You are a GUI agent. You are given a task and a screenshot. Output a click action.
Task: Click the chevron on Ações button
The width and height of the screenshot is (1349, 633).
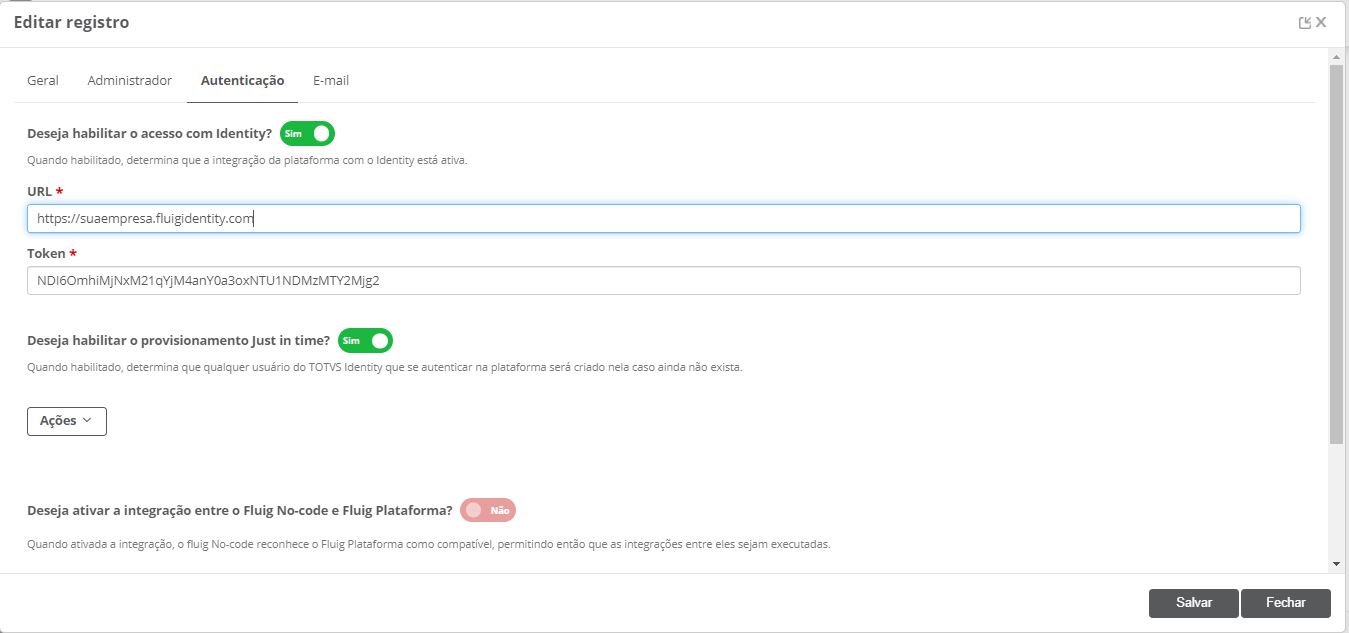[x=87, y=421]
